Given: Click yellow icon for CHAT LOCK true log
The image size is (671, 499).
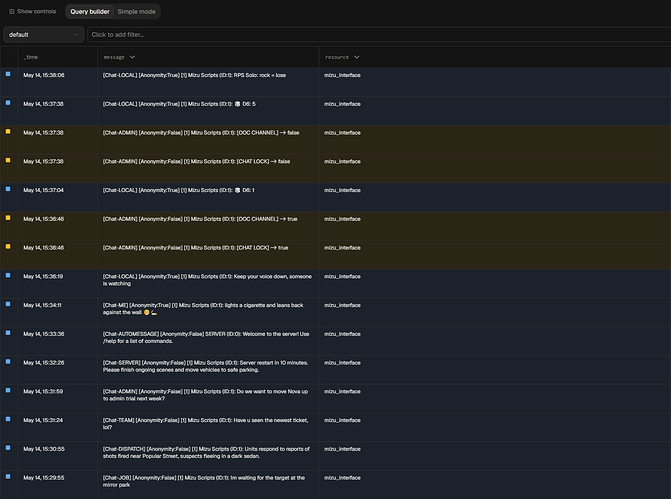Looking at the screenshot, I should 8,247.
